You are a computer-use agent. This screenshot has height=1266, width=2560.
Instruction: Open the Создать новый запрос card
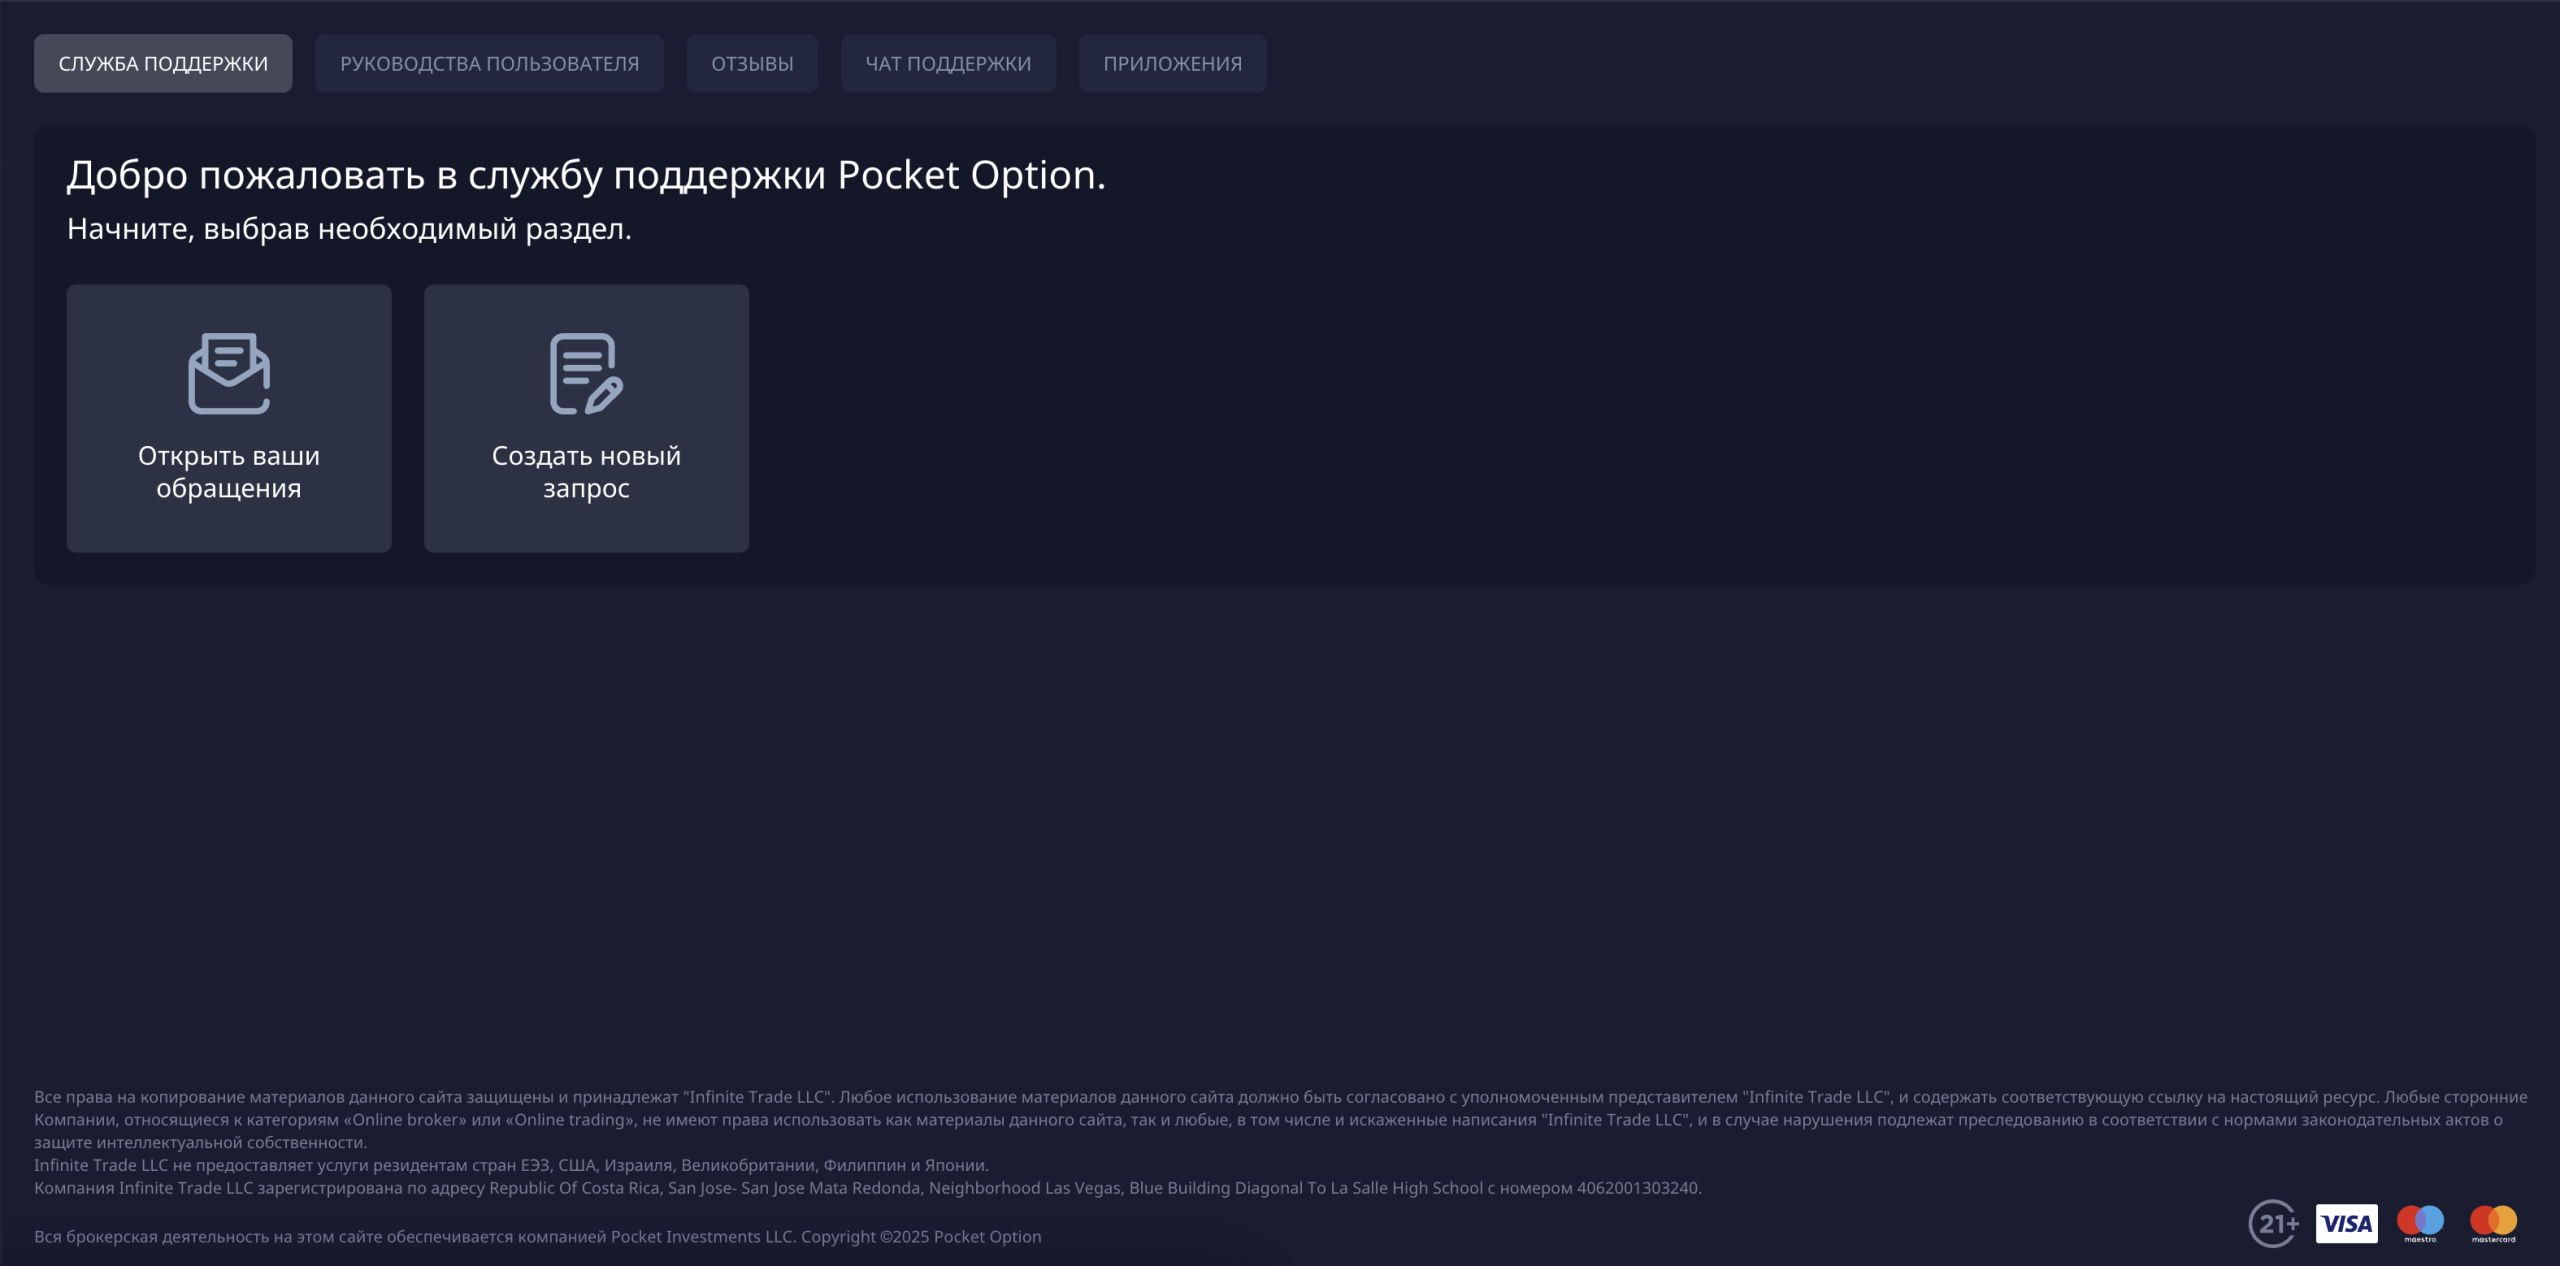pos(585,418)
